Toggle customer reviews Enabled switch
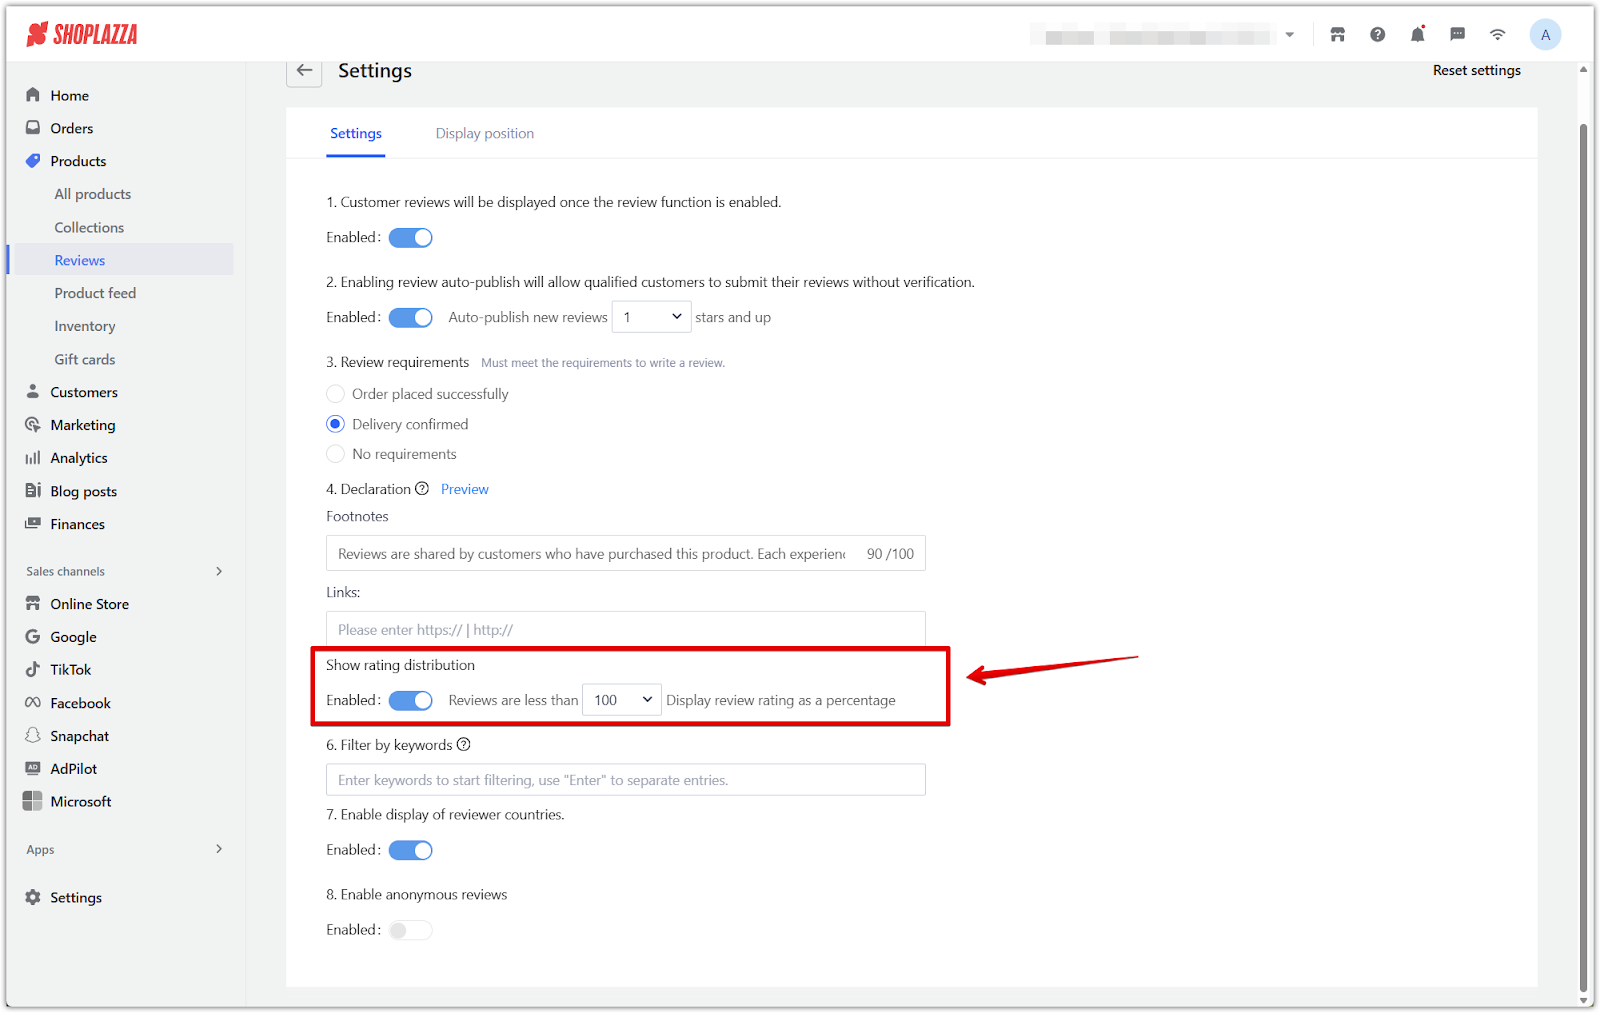This screenshot has width=1600, height=1013. coord(411,238)
